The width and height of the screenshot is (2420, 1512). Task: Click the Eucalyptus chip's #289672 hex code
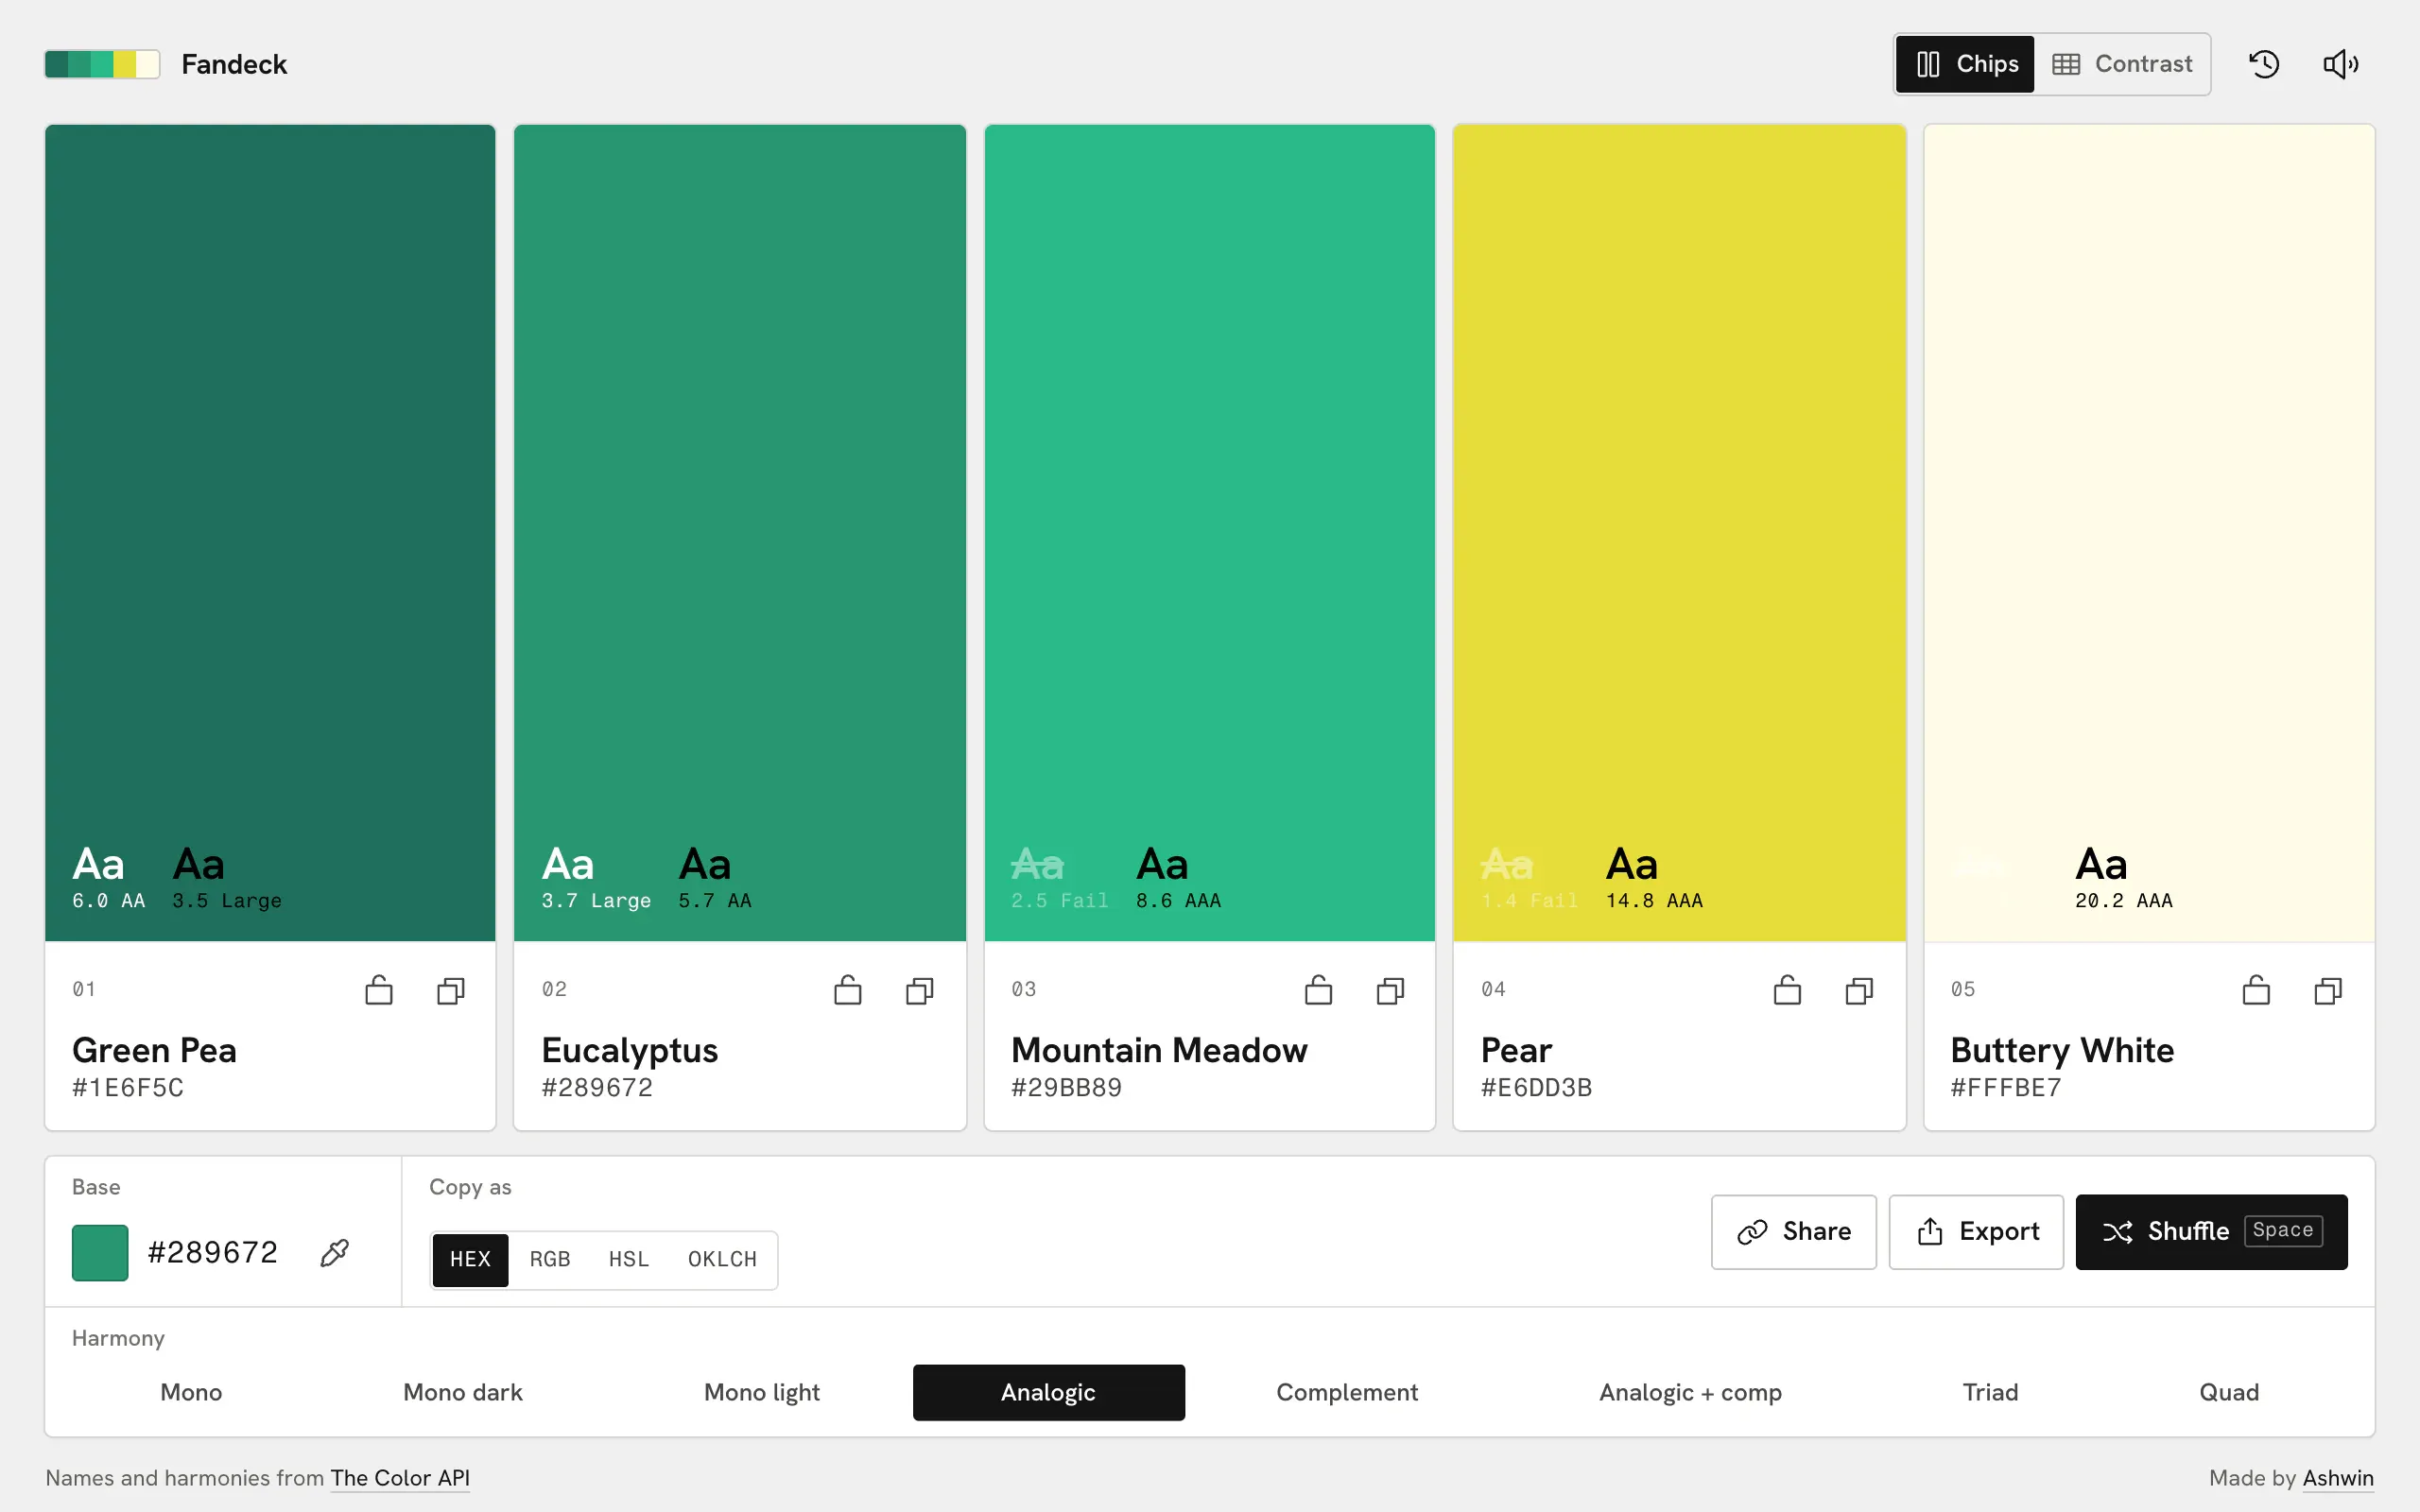pyautogui.click(x=597, y=1088)
